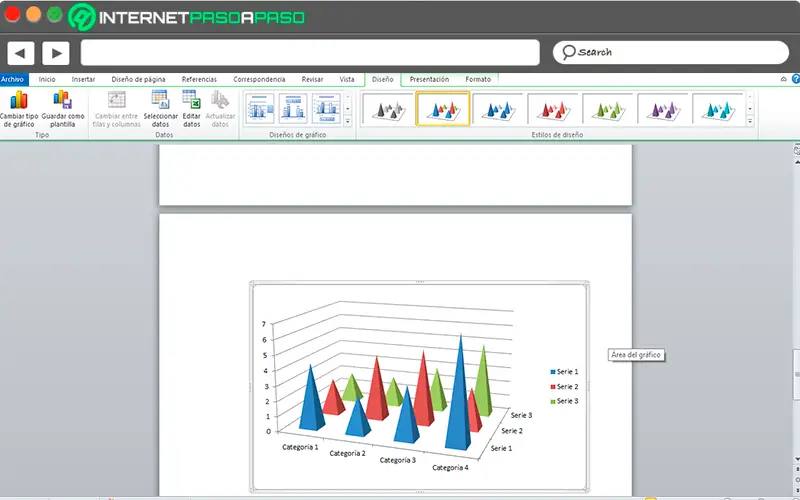Open the Referencias tab
The height and width of the screenshot is (500, 800).
point(199,80)
